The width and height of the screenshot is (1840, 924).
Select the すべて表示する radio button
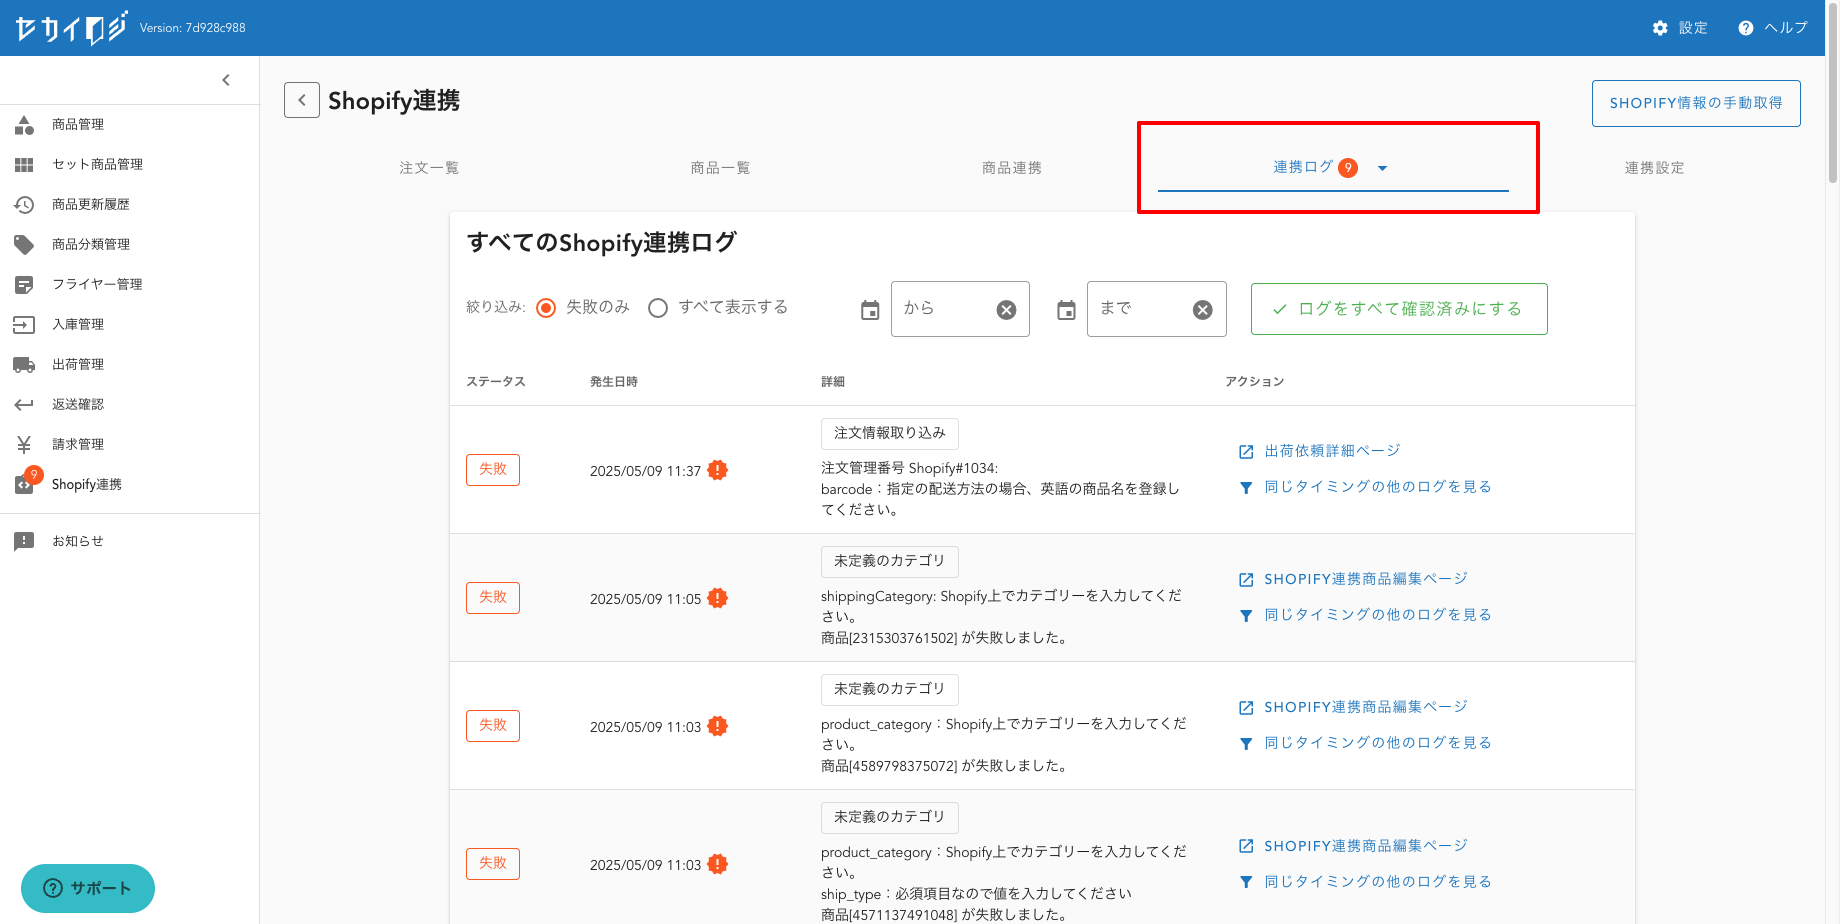(658, 308)
